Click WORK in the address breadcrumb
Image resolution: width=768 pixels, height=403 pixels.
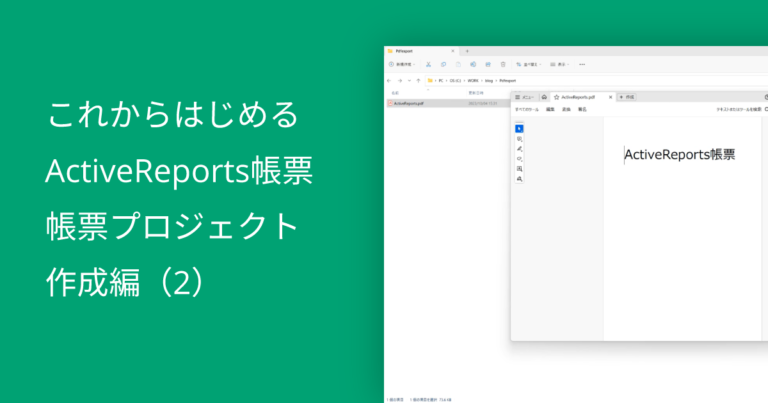pos(473,81)
